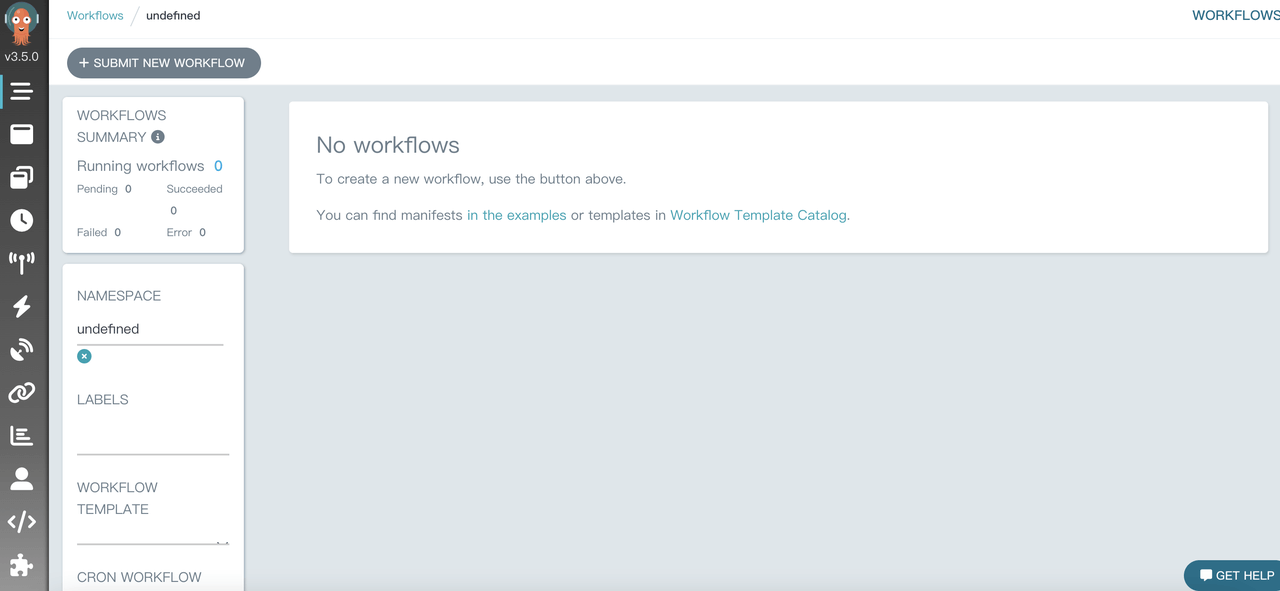The height and width of the screenshot is (591, 1280).
Task: Click the WORKFLOWS title at top right
Action: [1236, 16]
